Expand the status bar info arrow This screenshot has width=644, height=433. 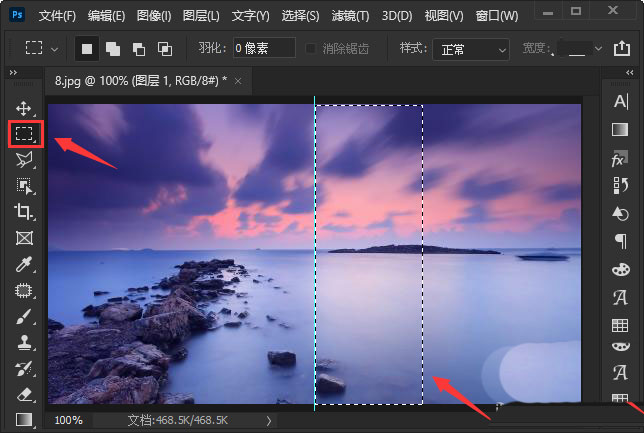click(x=269, y=421)
